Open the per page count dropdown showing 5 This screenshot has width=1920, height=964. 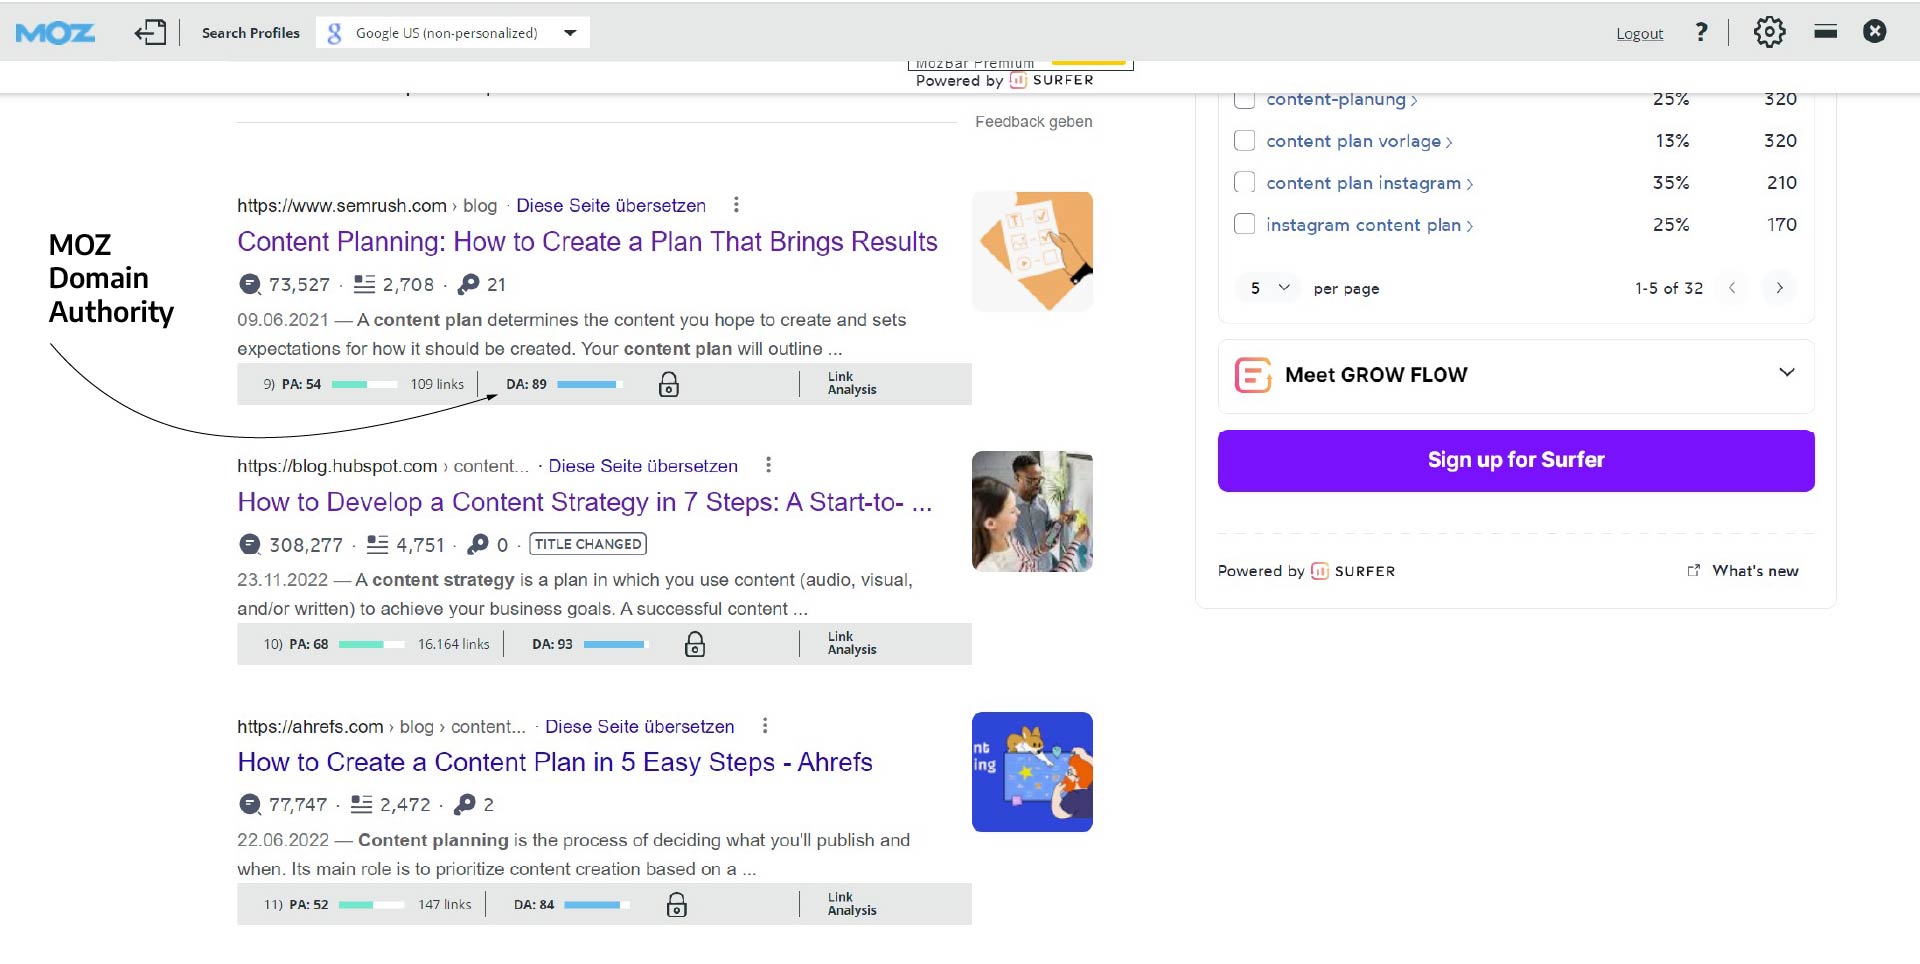(x=1268, y=288)
